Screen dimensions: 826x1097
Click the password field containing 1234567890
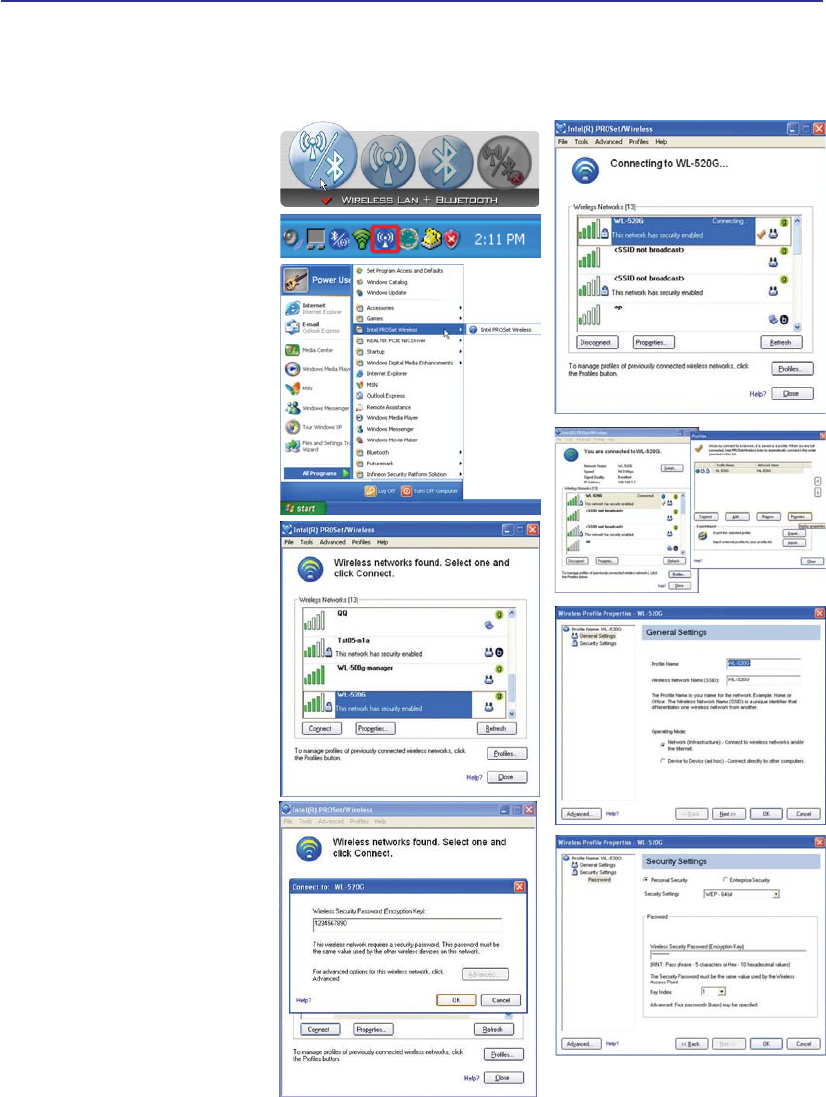pos(406,923)
